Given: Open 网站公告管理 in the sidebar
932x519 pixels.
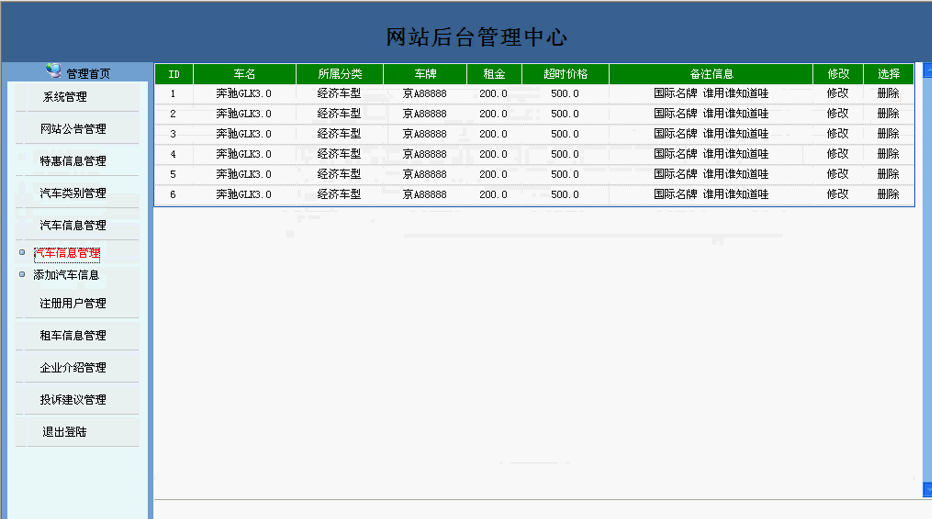Looking at the screenshot, I should [x=73, y=129].
